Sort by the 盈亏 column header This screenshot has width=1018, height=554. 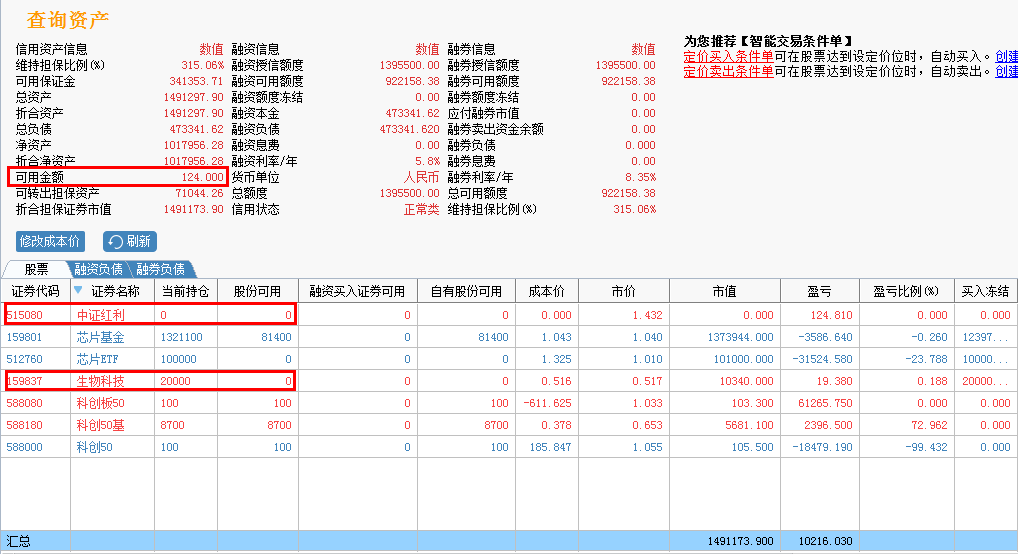coord(819,291)
